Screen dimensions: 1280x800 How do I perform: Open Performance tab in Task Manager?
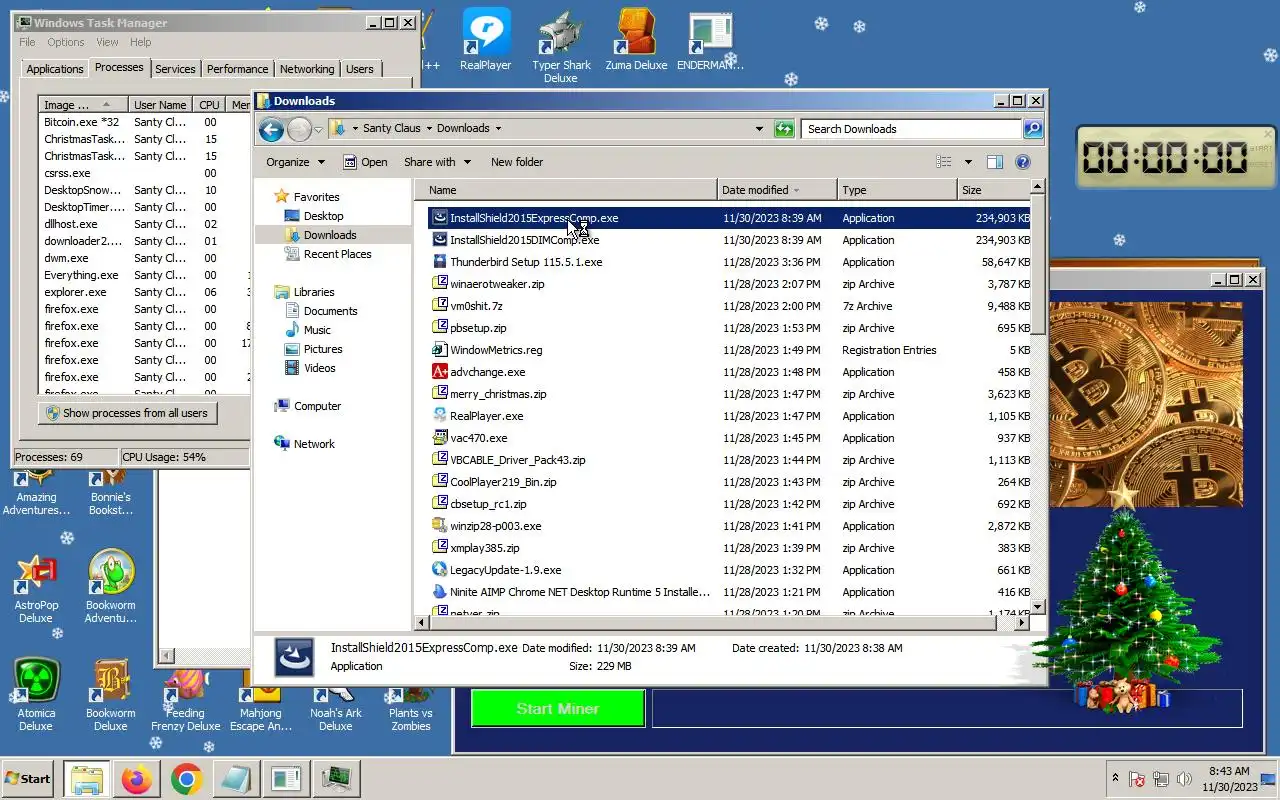click(x=237, y=69)
